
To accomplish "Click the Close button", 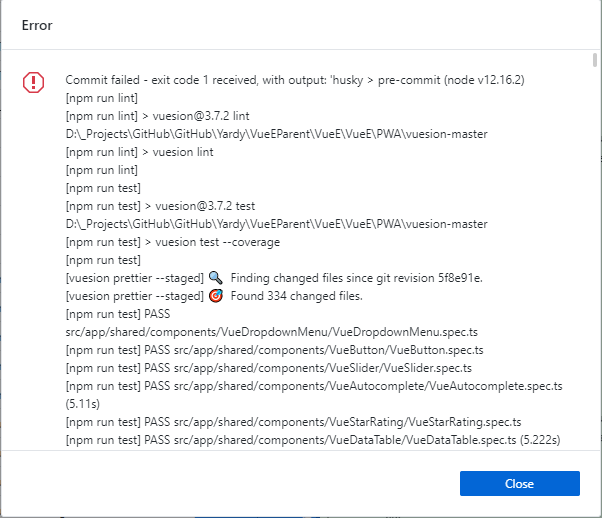I will (x=519, y=484).
